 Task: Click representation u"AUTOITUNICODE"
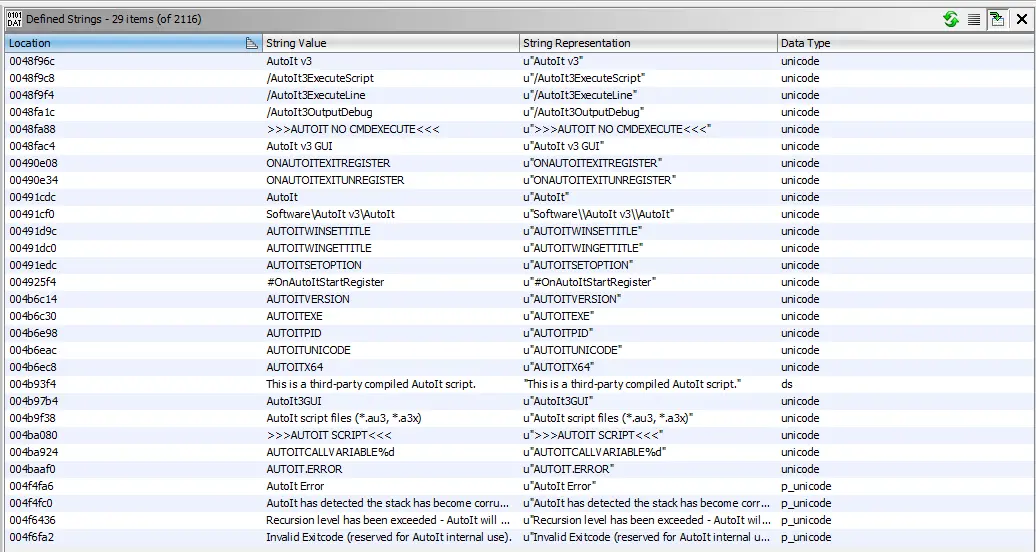pos(572,350)
